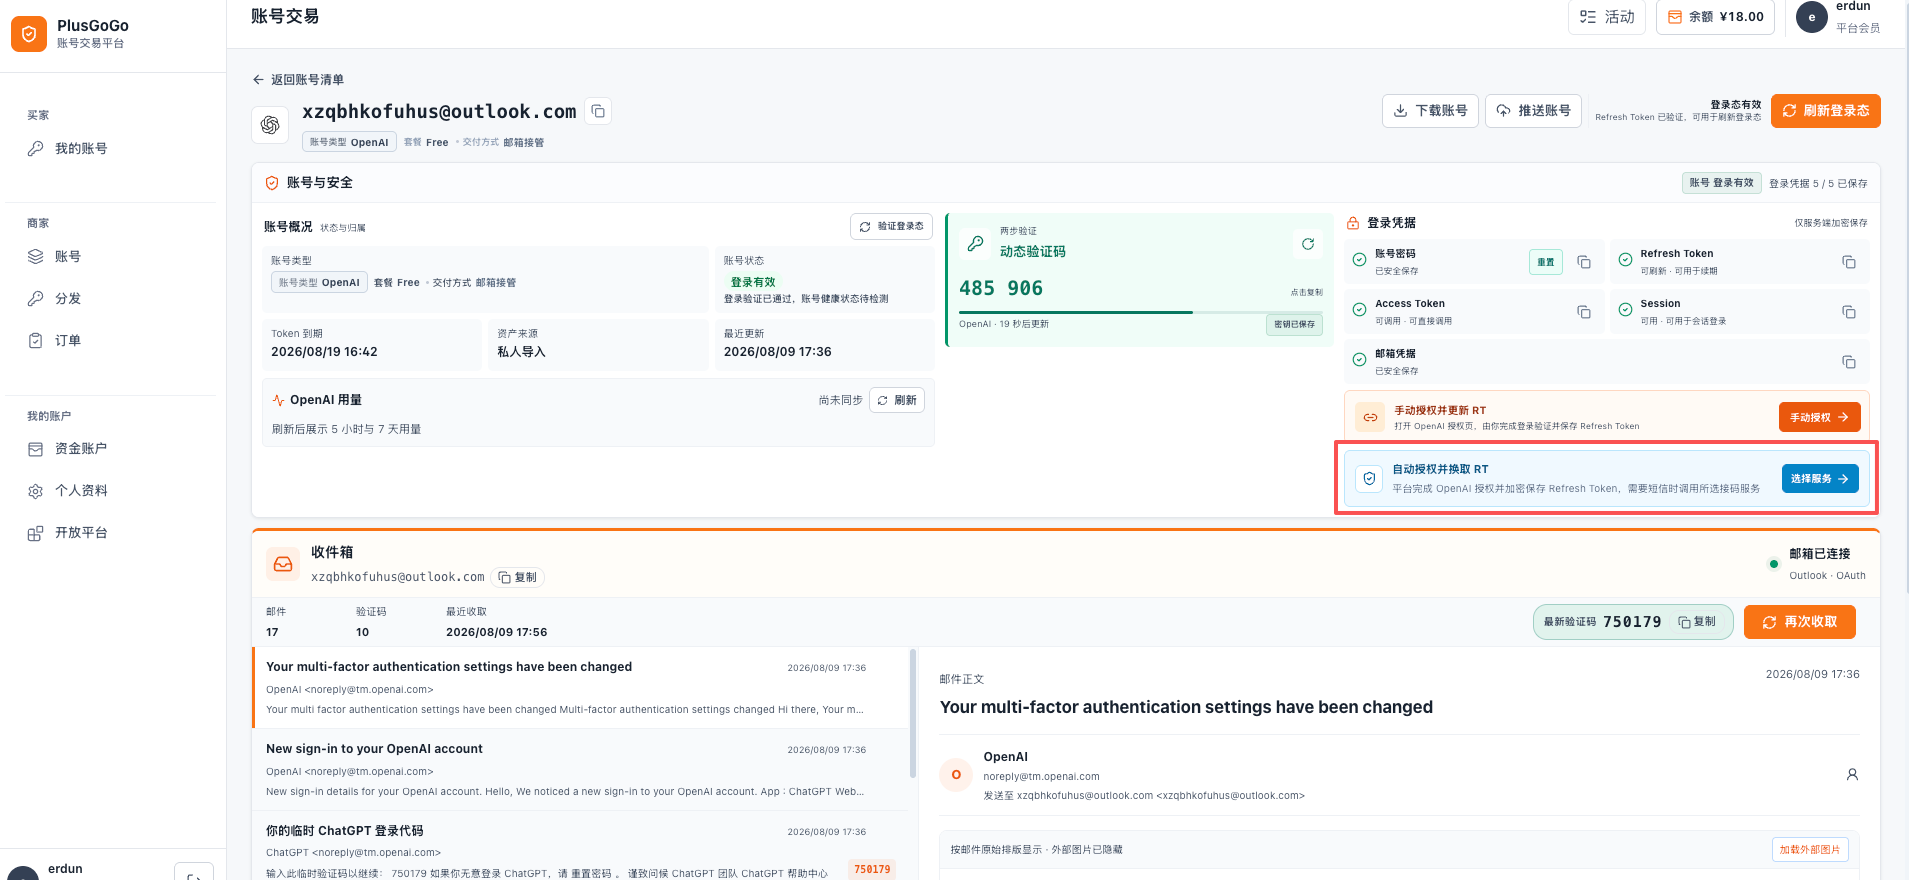
Task: Click 刷新 for OpenAI 用量
Action: 897,400
